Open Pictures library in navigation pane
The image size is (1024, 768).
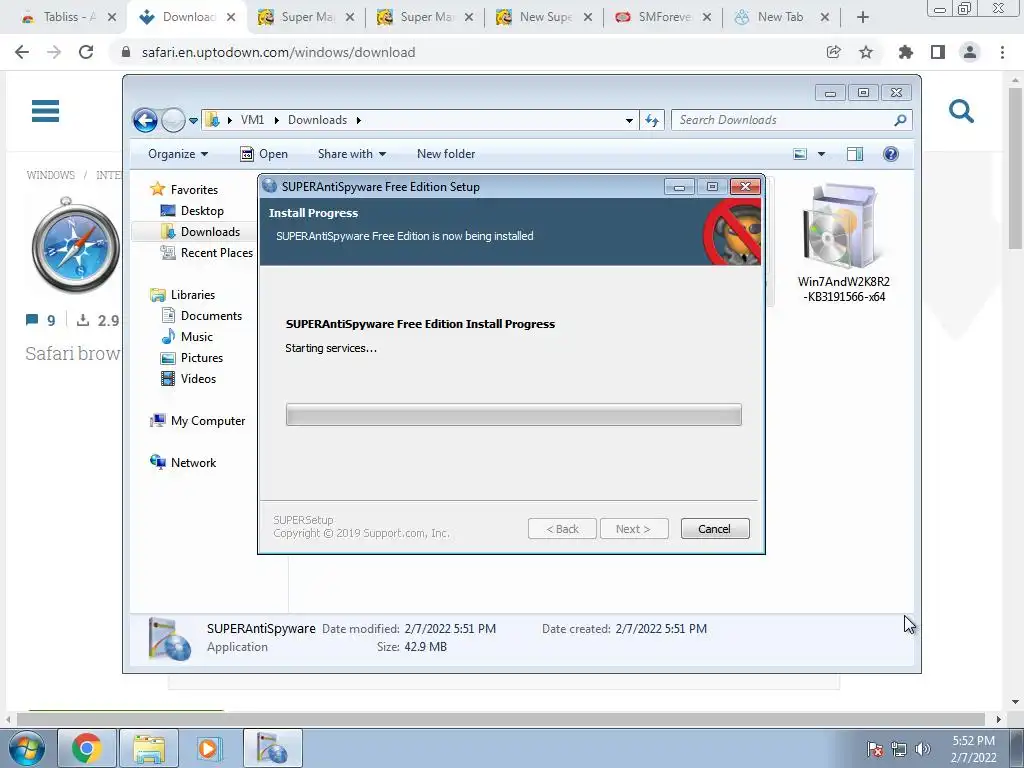[192, 358]
